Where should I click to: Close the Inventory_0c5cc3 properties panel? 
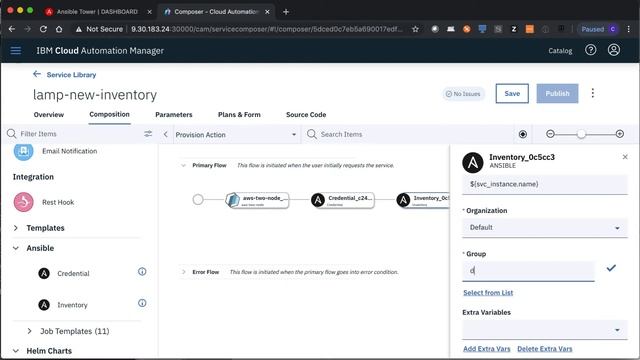(625, 157)
